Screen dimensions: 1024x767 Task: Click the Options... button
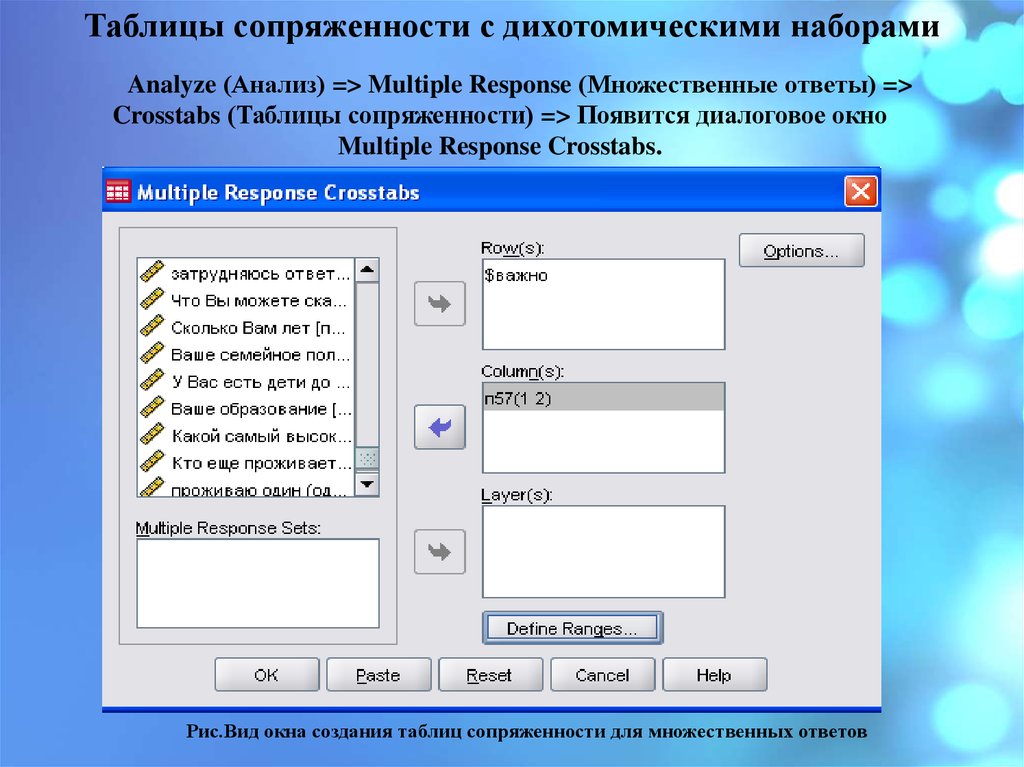tap(801, 251)
